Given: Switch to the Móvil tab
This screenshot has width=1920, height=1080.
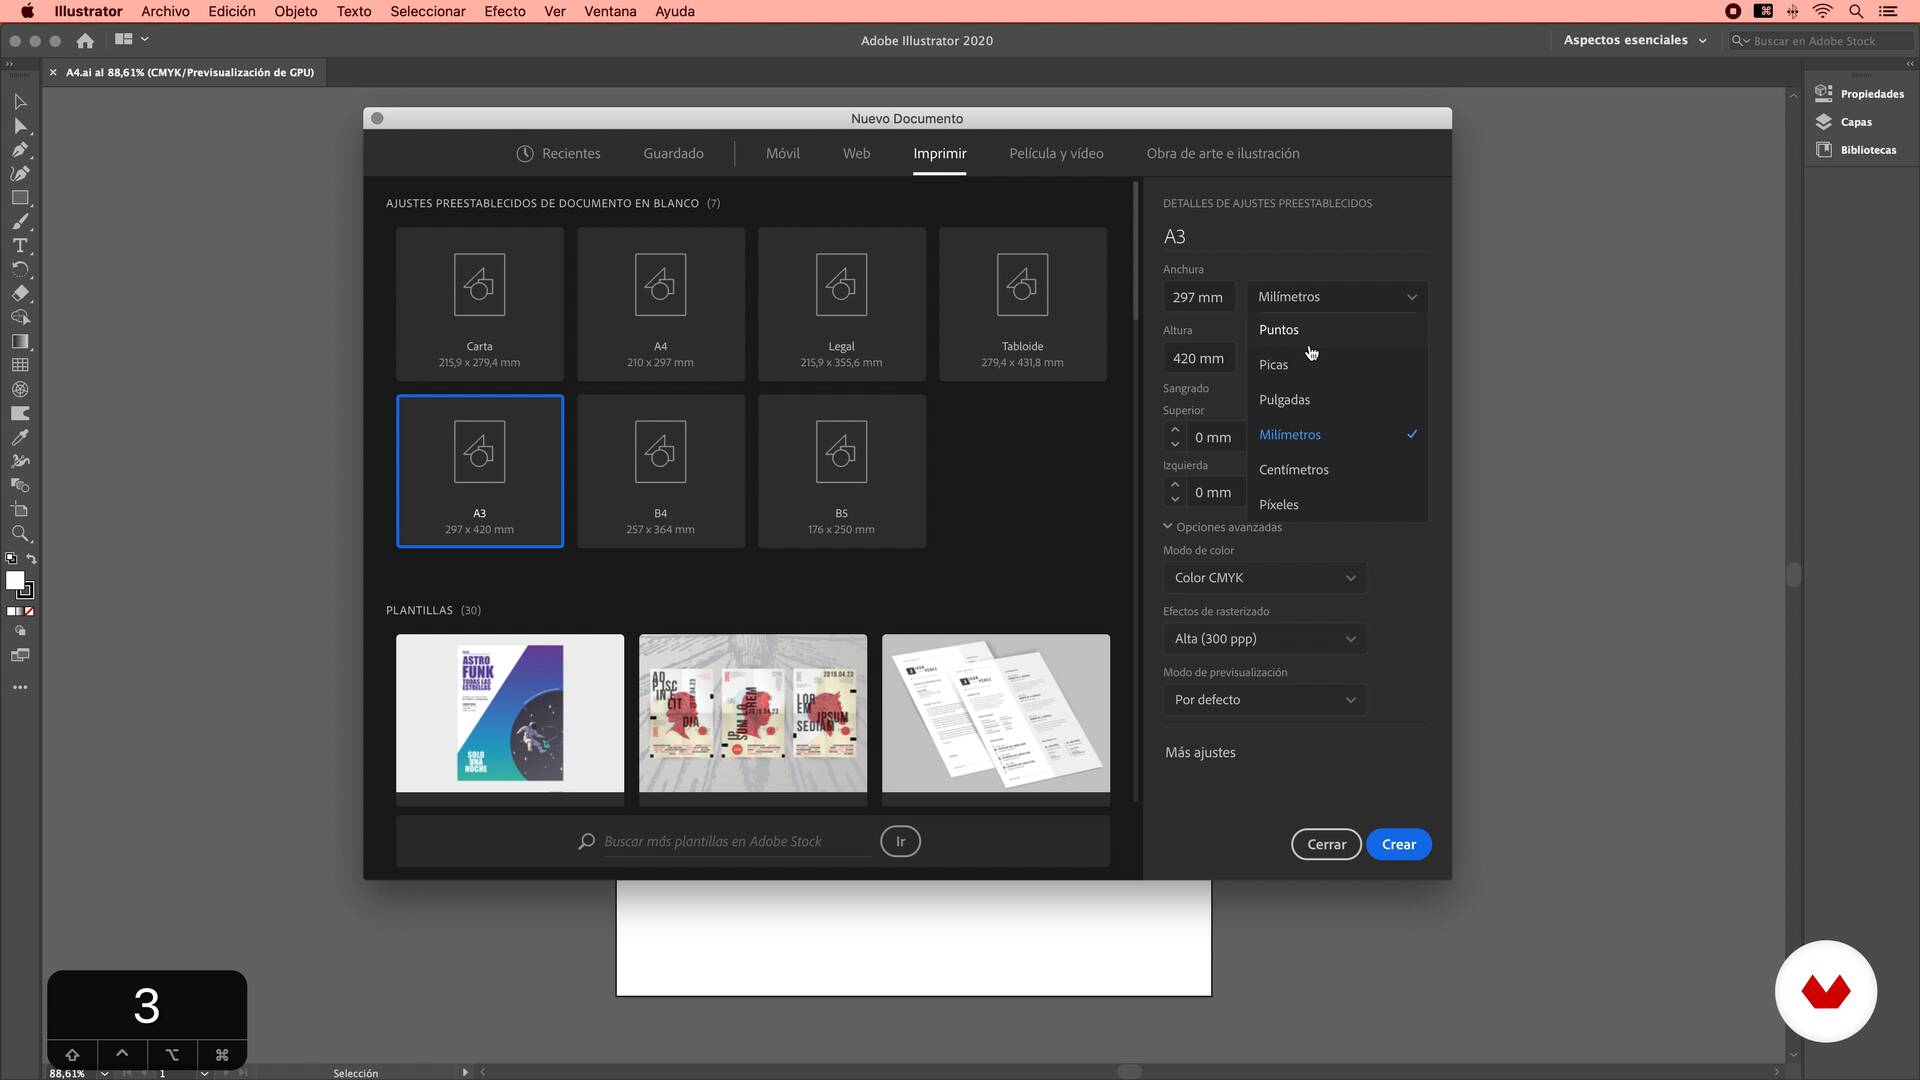Looking at the screenshot, I should 782,154.
